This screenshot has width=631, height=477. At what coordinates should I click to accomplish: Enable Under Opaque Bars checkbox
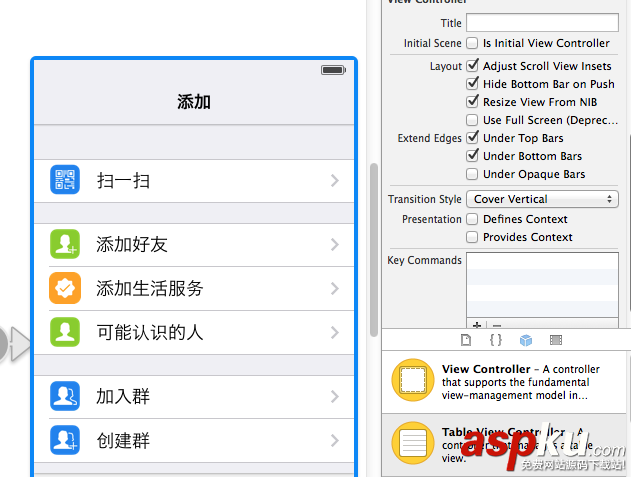tap(472, 174)
